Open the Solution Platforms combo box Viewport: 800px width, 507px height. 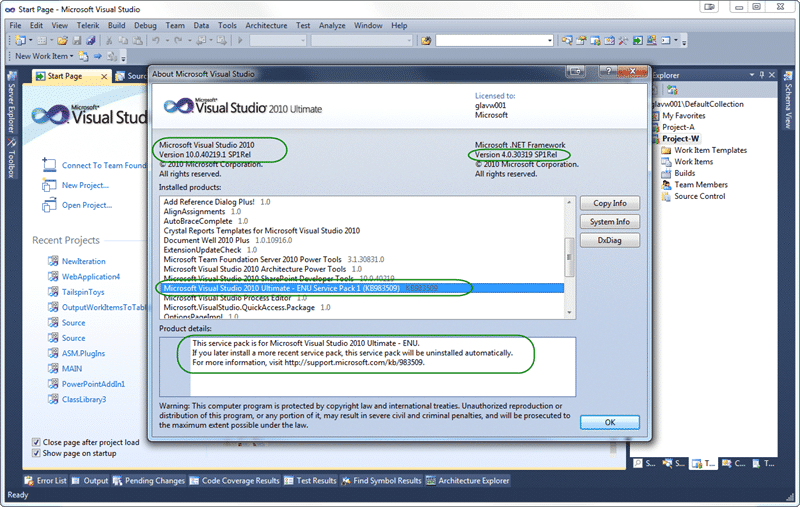[362, 40]
